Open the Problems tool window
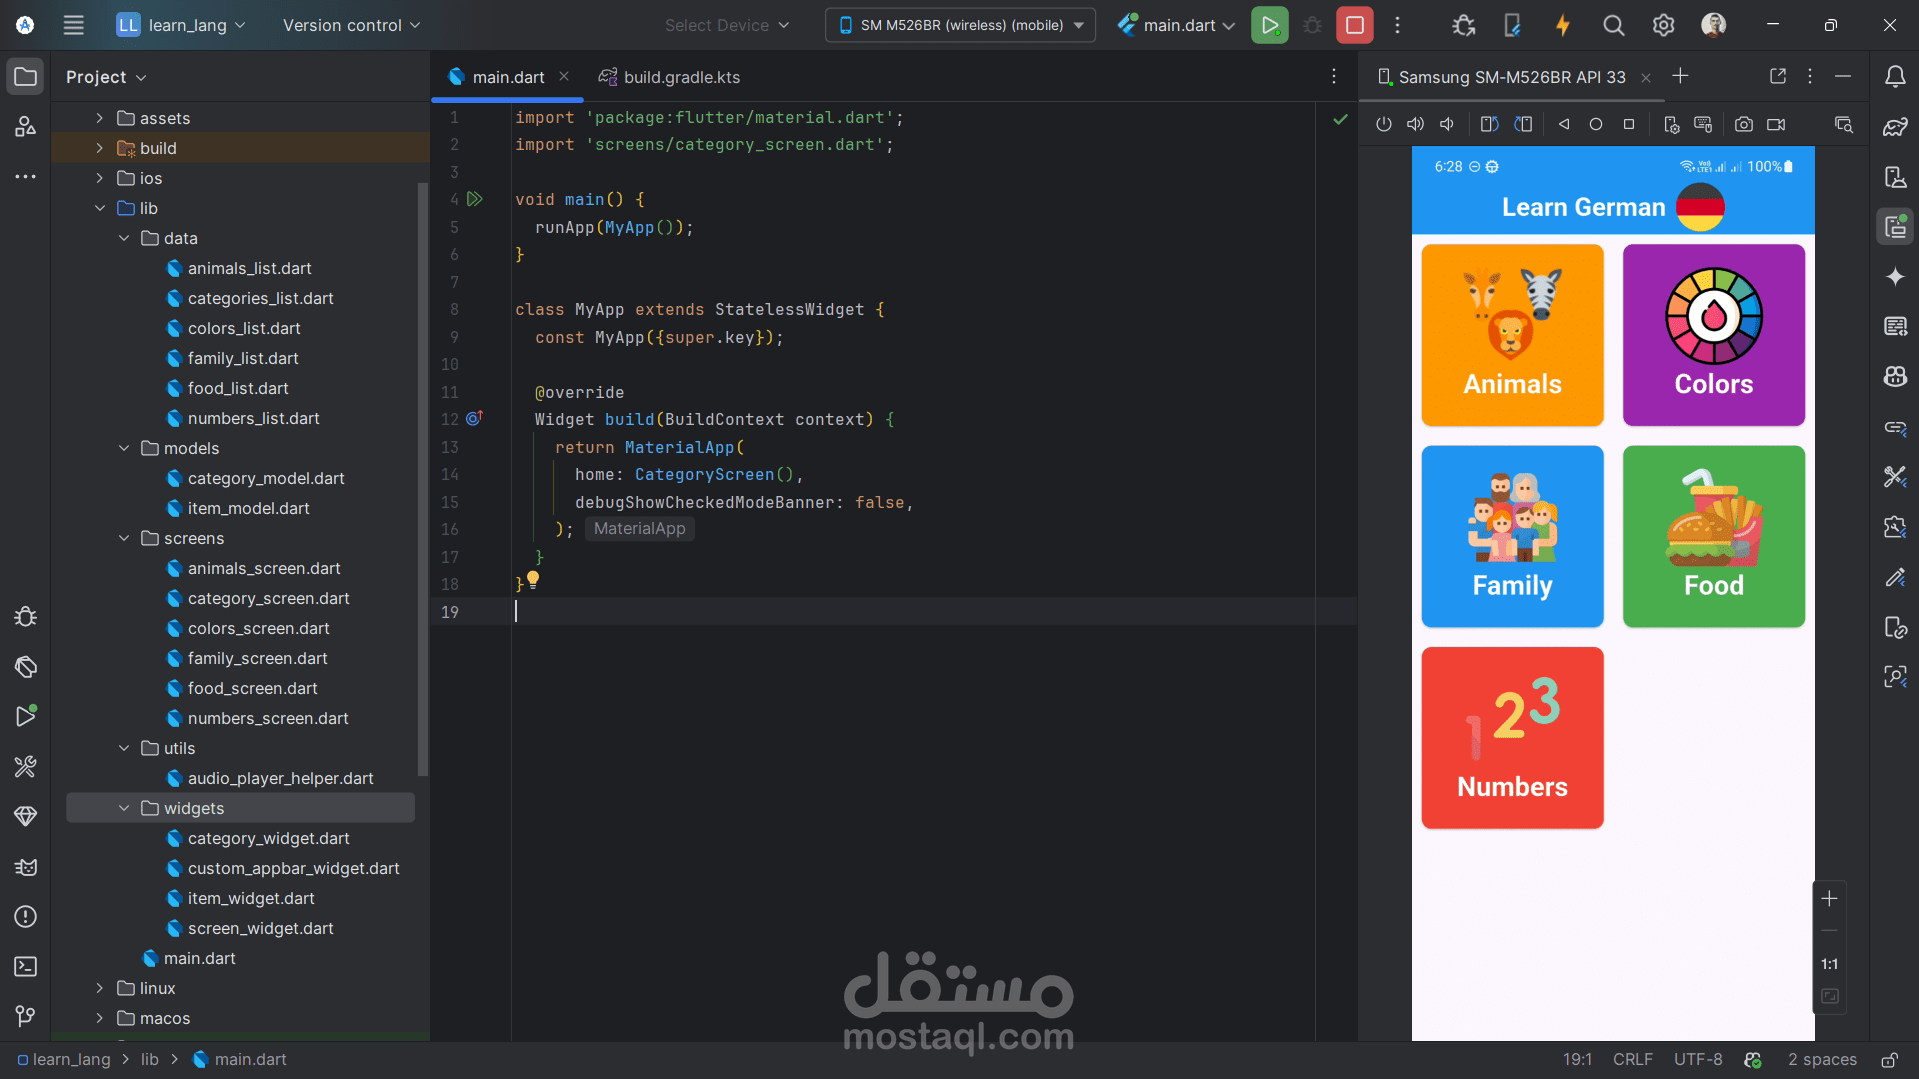Screen dimensions: 1919x1079 point(26,917)
